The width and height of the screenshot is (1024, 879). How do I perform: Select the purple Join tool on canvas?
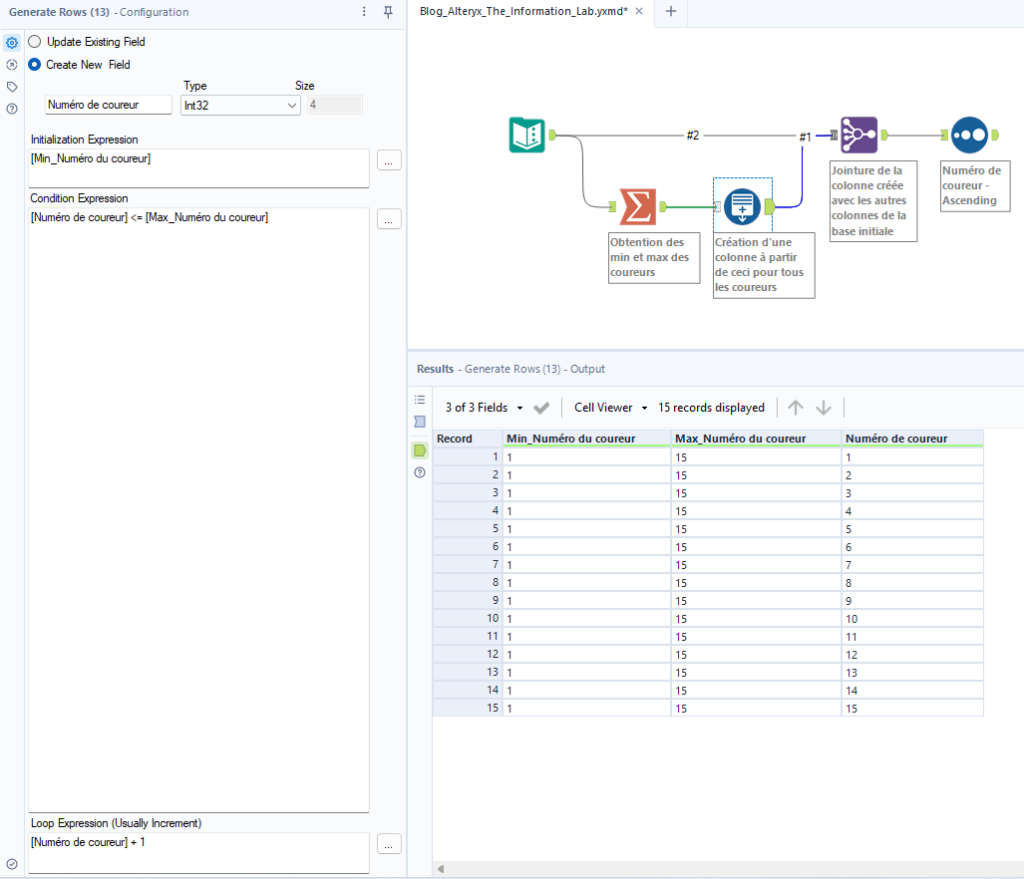[x=859, y=135]
